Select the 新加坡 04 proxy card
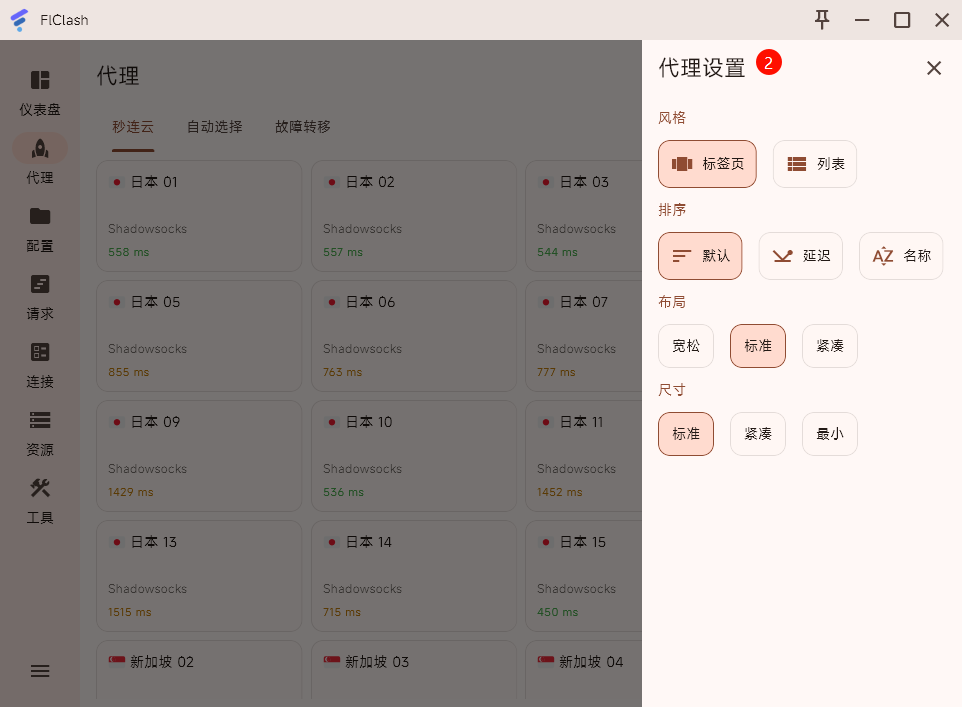The height and width of the screenshot is (707, 962). 583,670
